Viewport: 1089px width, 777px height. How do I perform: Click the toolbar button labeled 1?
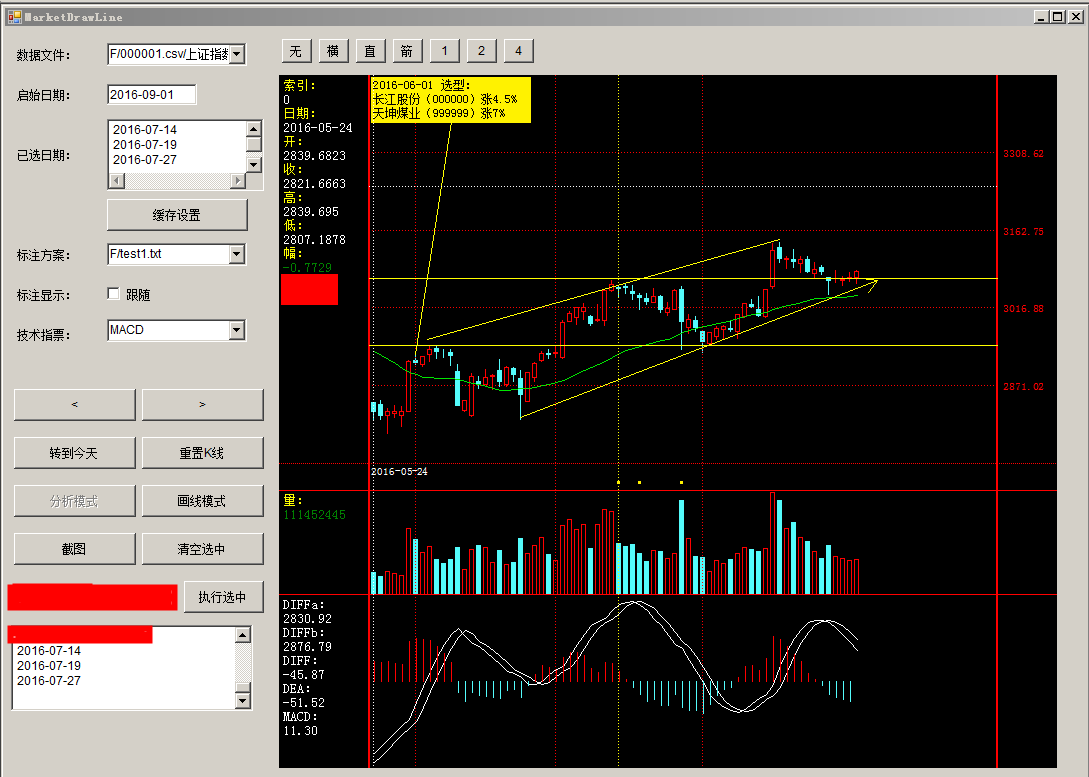[x=444, y=51]
